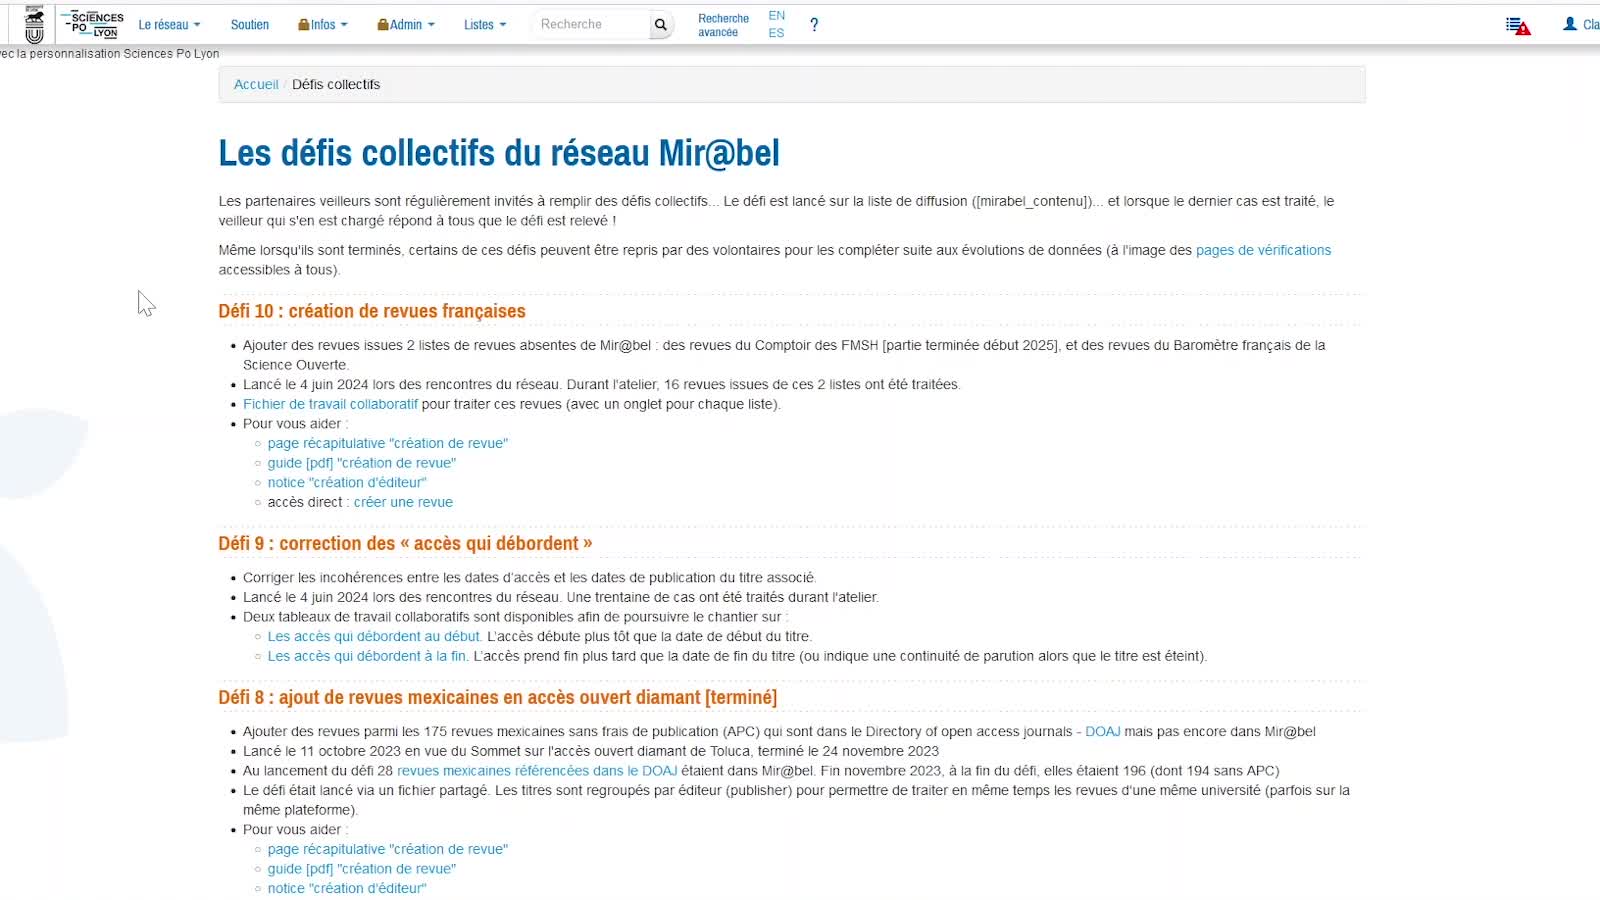Open the DOAJ link in Défi 8
This screenshot has height=900, width=1600.
tap(1103, 731)
